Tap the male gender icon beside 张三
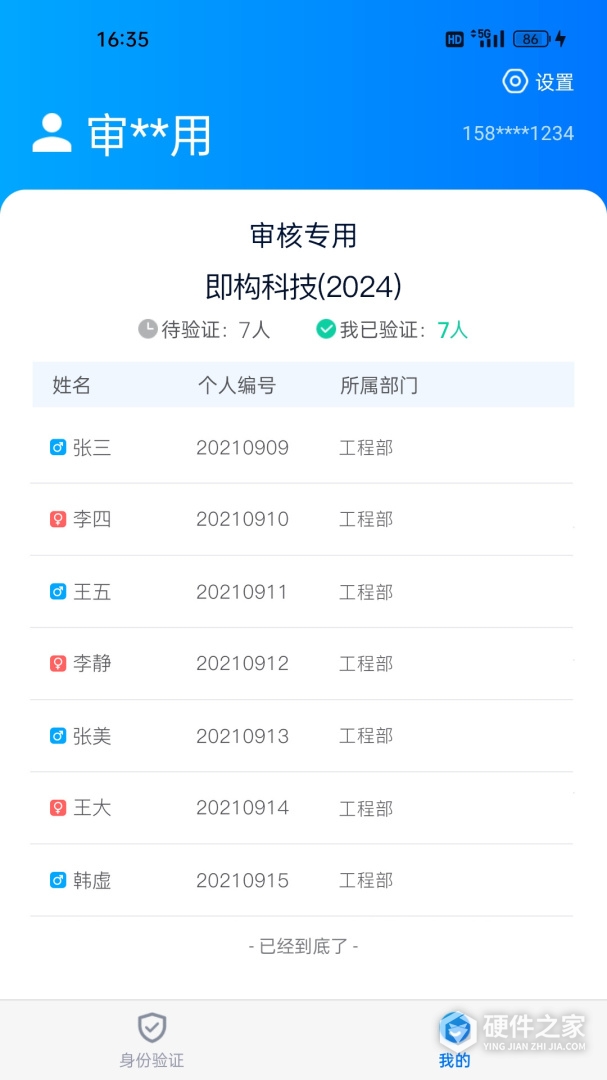 tap(58, 448)
